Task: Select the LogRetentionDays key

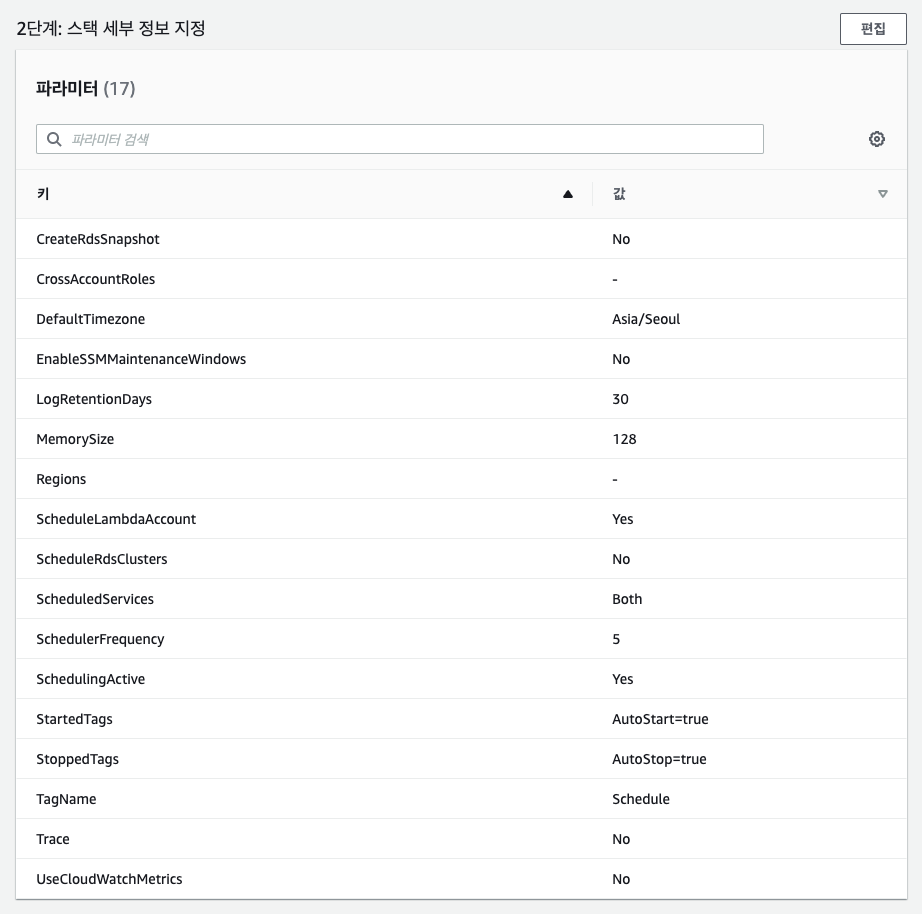Action: (94, 399)
